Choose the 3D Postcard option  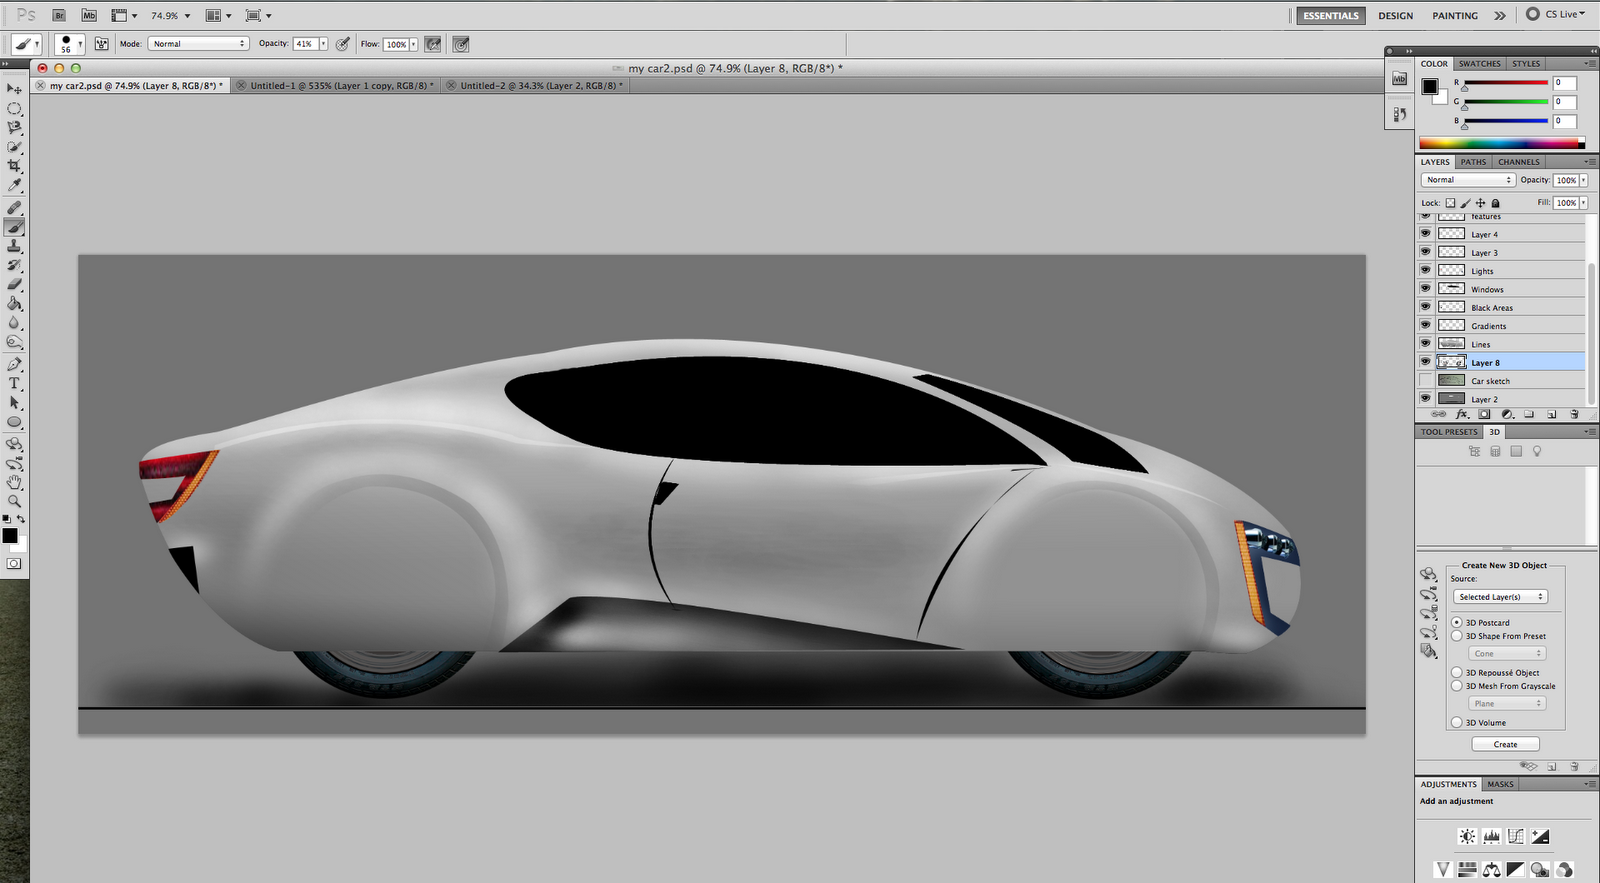pos(1457,622)
